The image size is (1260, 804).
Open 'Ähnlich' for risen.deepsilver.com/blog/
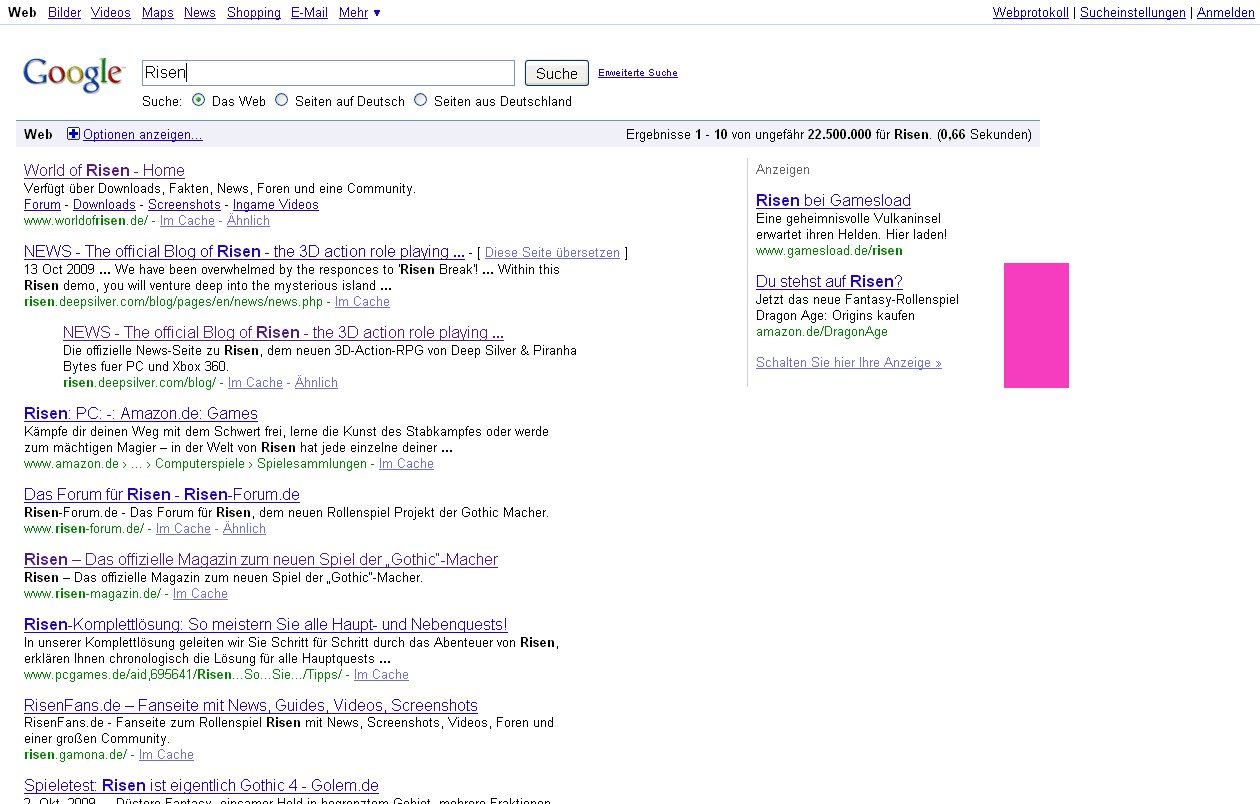[316, 382]
